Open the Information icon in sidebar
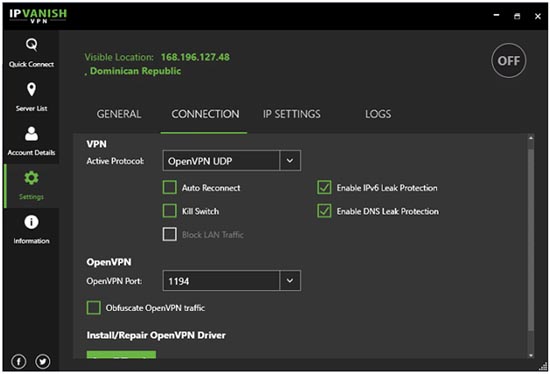The image size is (550, 374). pos(31,222)
